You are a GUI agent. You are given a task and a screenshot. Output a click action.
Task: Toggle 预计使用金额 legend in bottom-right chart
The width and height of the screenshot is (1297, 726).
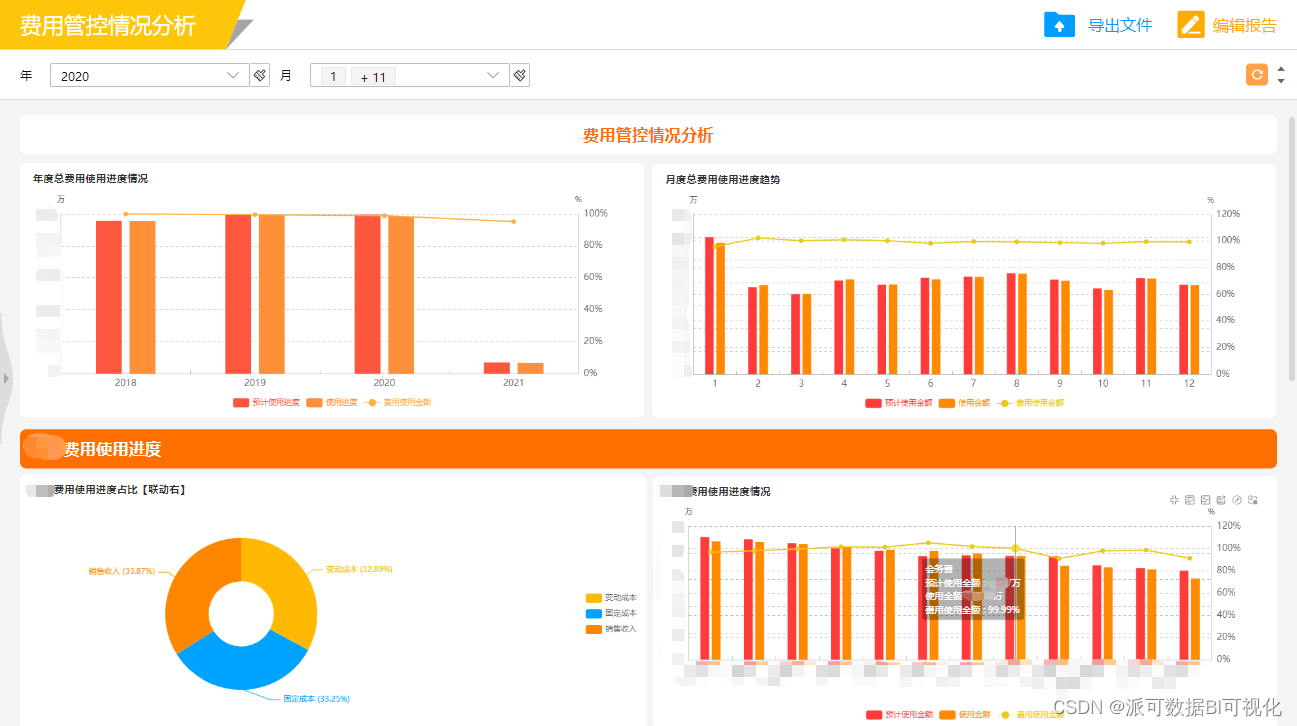point(899,714)
